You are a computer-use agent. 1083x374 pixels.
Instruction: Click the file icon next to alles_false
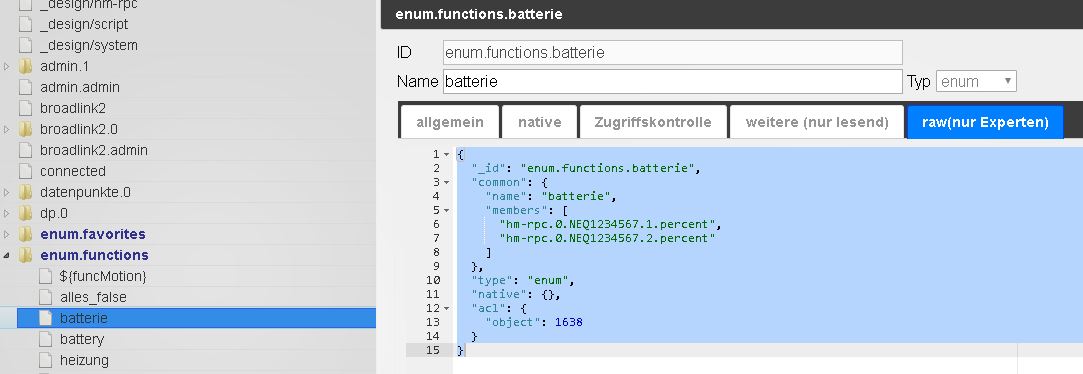coord(46,297)
